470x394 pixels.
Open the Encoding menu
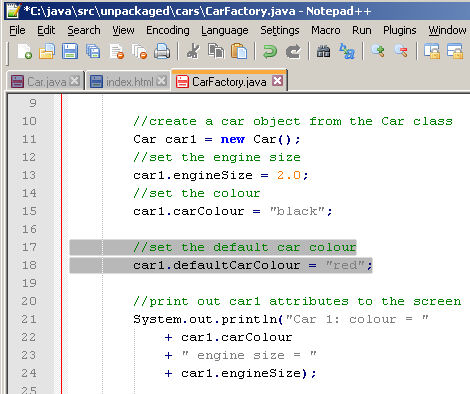click(168, 30)
